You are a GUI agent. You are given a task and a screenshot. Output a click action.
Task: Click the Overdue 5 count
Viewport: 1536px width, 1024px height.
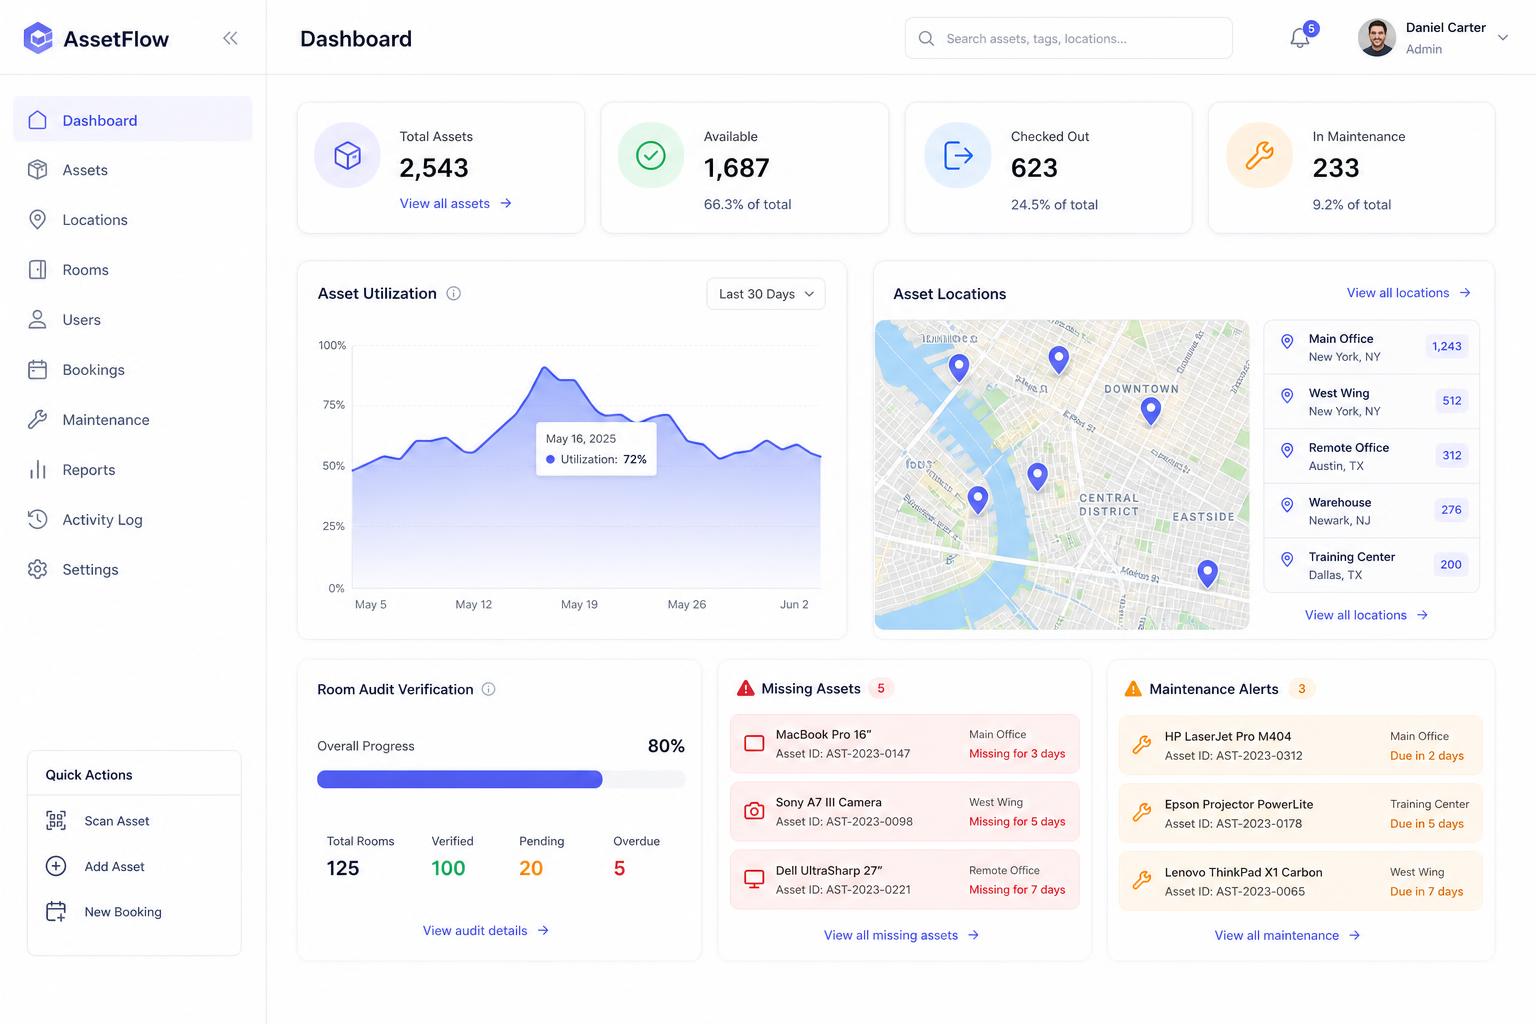619,868
